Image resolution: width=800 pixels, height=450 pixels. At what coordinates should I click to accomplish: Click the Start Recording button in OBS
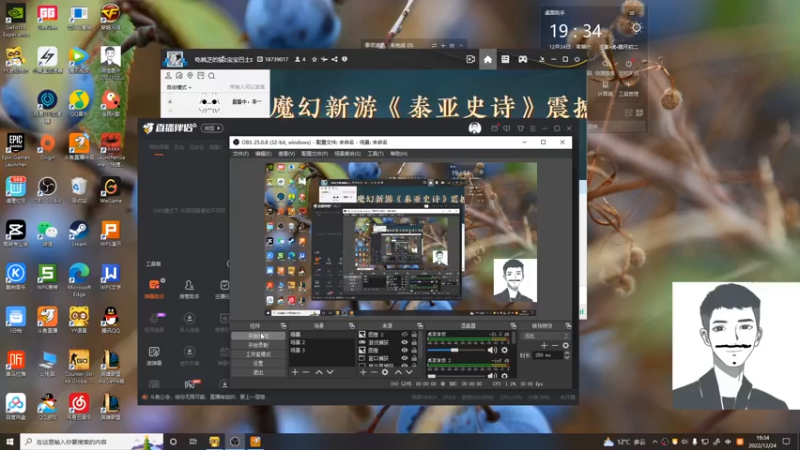258,345
